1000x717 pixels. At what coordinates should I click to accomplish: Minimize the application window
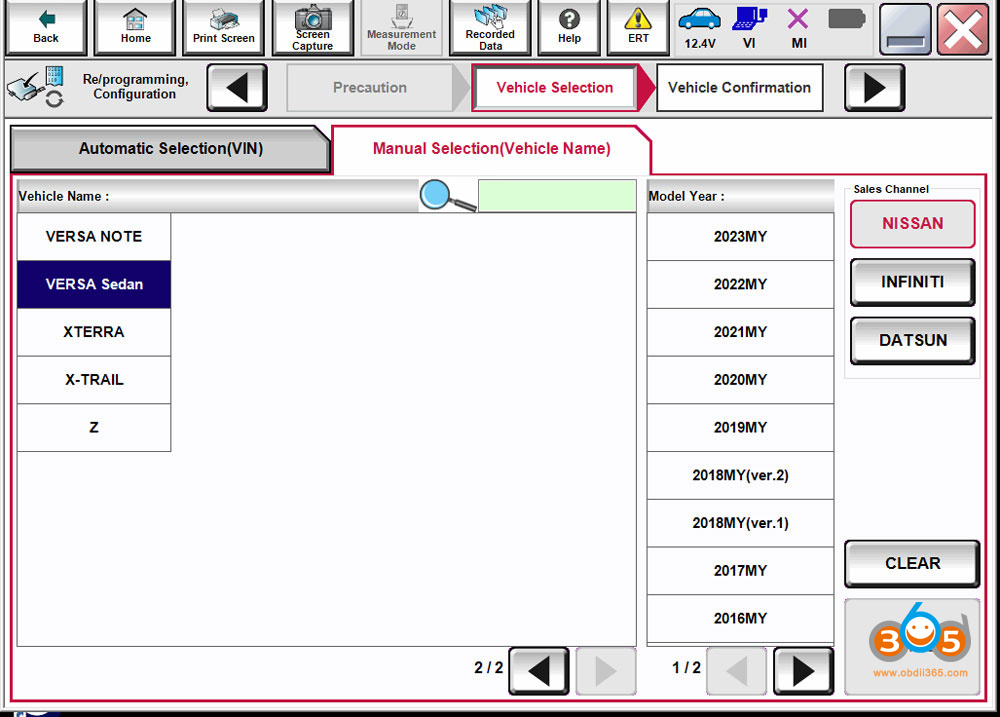tap(905, 29)
